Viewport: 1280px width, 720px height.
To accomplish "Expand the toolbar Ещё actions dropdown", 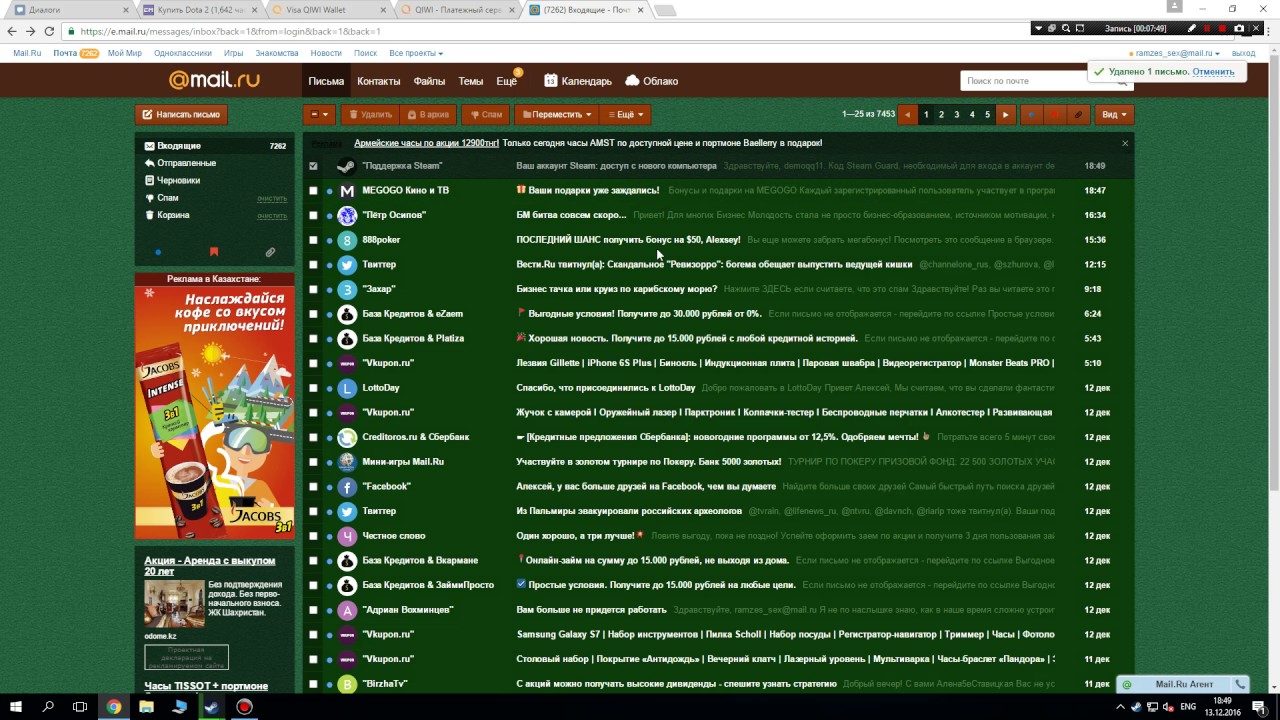I will pos(626,114).
